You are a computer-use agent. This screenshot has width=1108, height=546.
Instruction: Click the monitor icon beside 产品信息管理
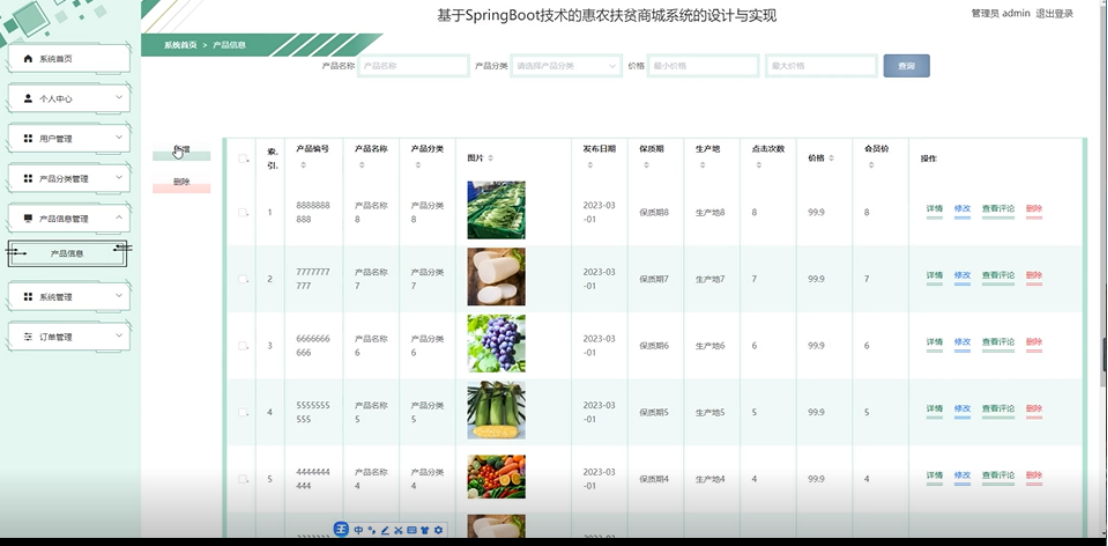(28, 218)
